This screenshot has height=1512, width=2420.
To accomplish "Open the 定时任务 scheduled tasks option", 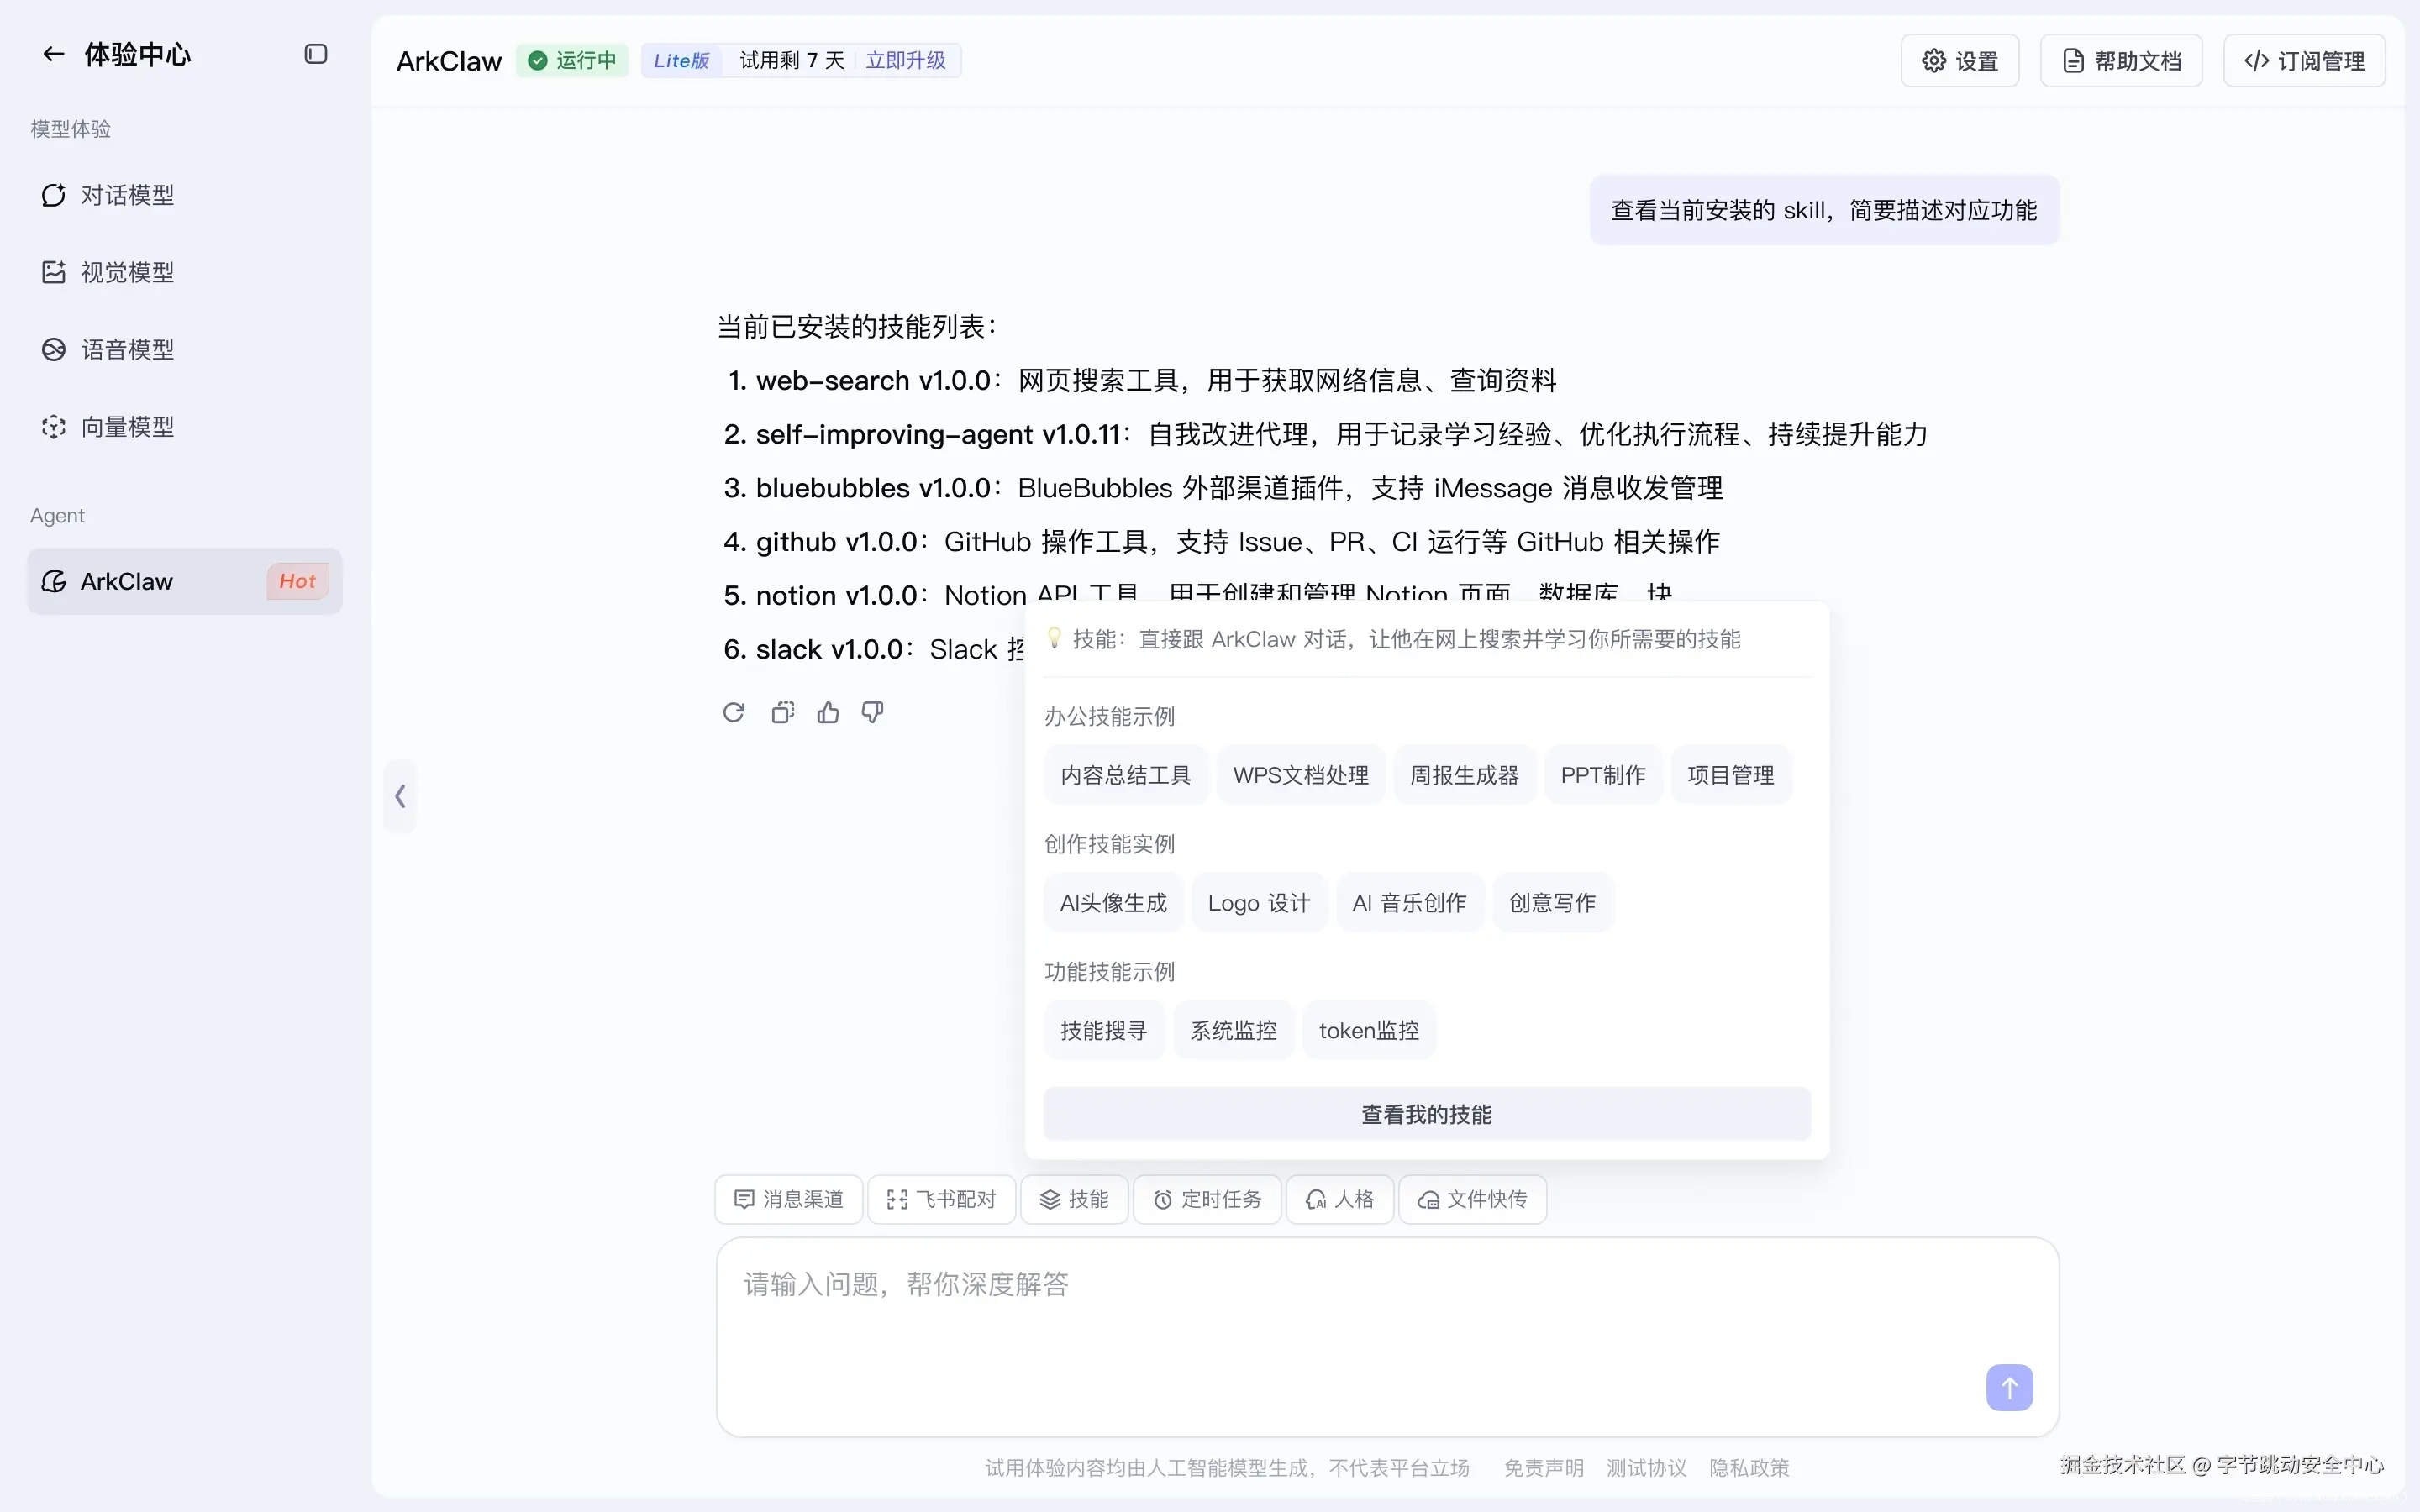I will pyautogui.click(x=1207, y=1199).
